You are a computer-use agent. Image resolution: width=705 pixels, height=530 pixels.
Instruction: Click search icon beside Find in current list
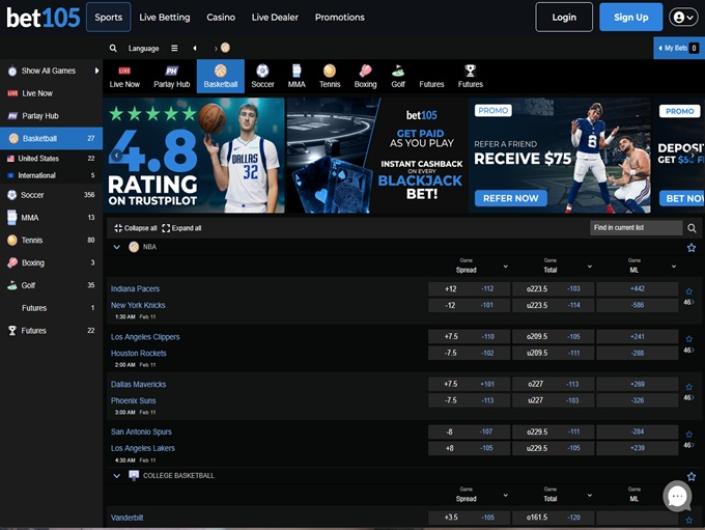point(692,228)
